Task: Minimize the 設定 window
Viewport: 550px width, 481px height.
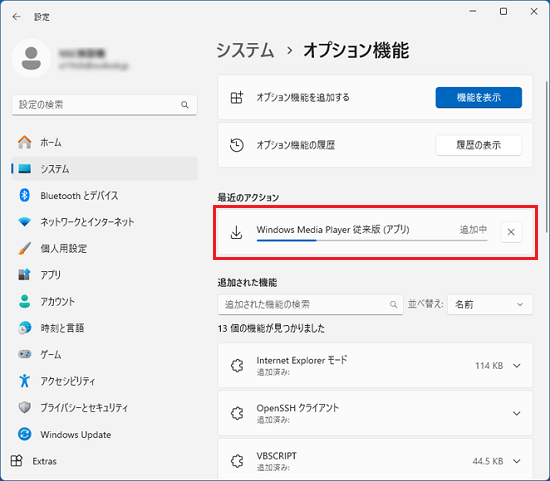Action: click(x=473, y=12)
